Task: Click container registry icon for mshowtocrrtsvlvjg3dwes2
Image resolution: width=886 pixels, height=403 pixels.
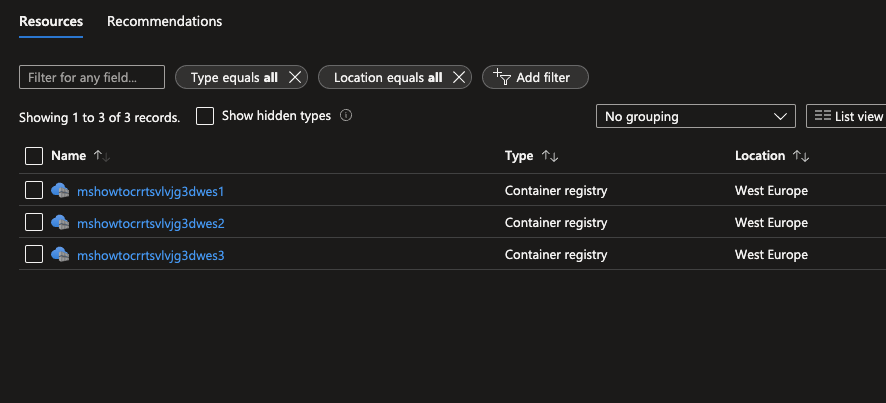Action: [x=60, y=222]
